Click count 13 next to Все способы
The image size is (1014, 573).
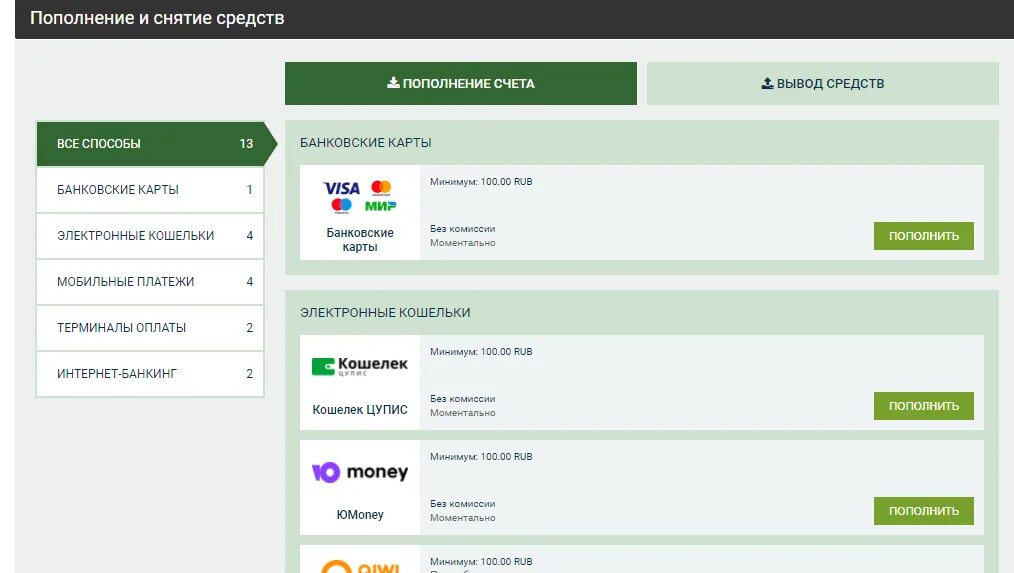tap(246, 144)
